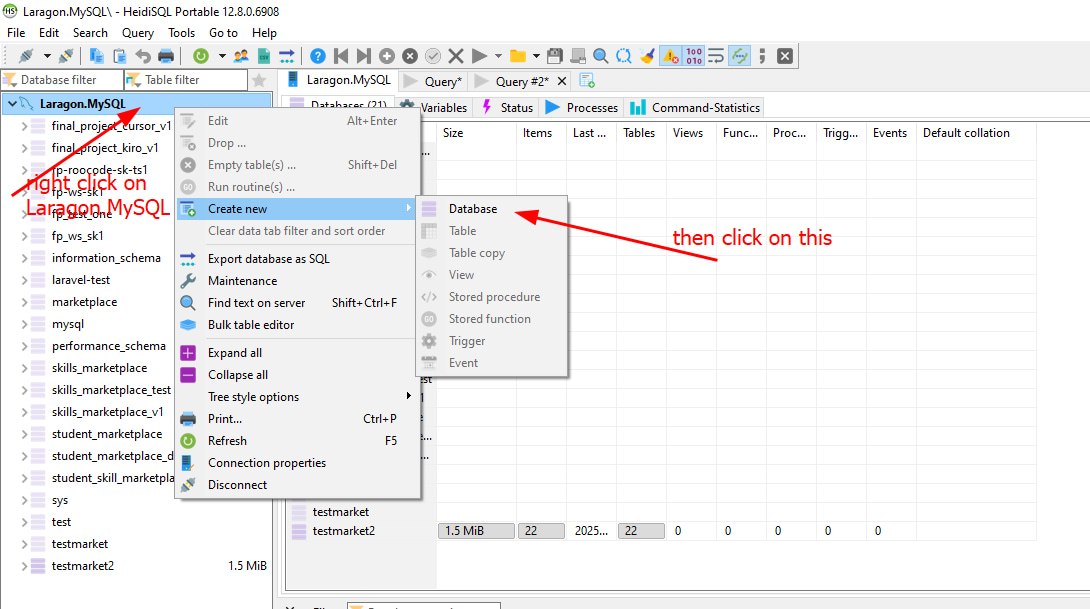The image size is (1090, 609).
Task: Choose Connection properties in context menu
Action: coord(298,462)
